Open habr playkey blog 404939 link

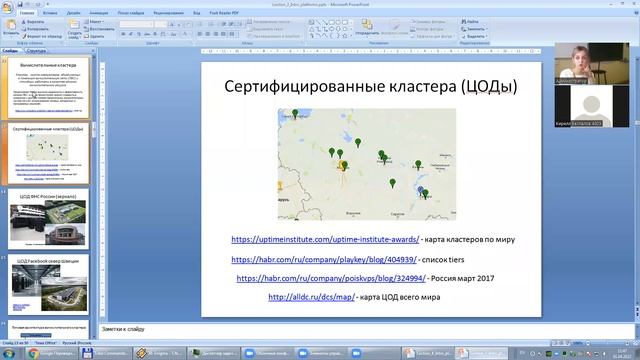coord(324,260)
